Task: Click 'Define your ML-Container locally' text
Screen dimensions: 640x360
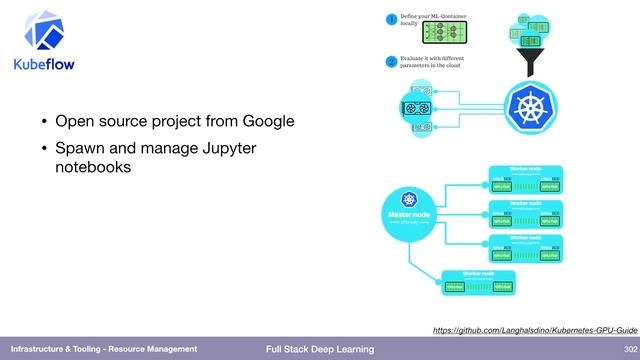Action: (x=433, y=20)
